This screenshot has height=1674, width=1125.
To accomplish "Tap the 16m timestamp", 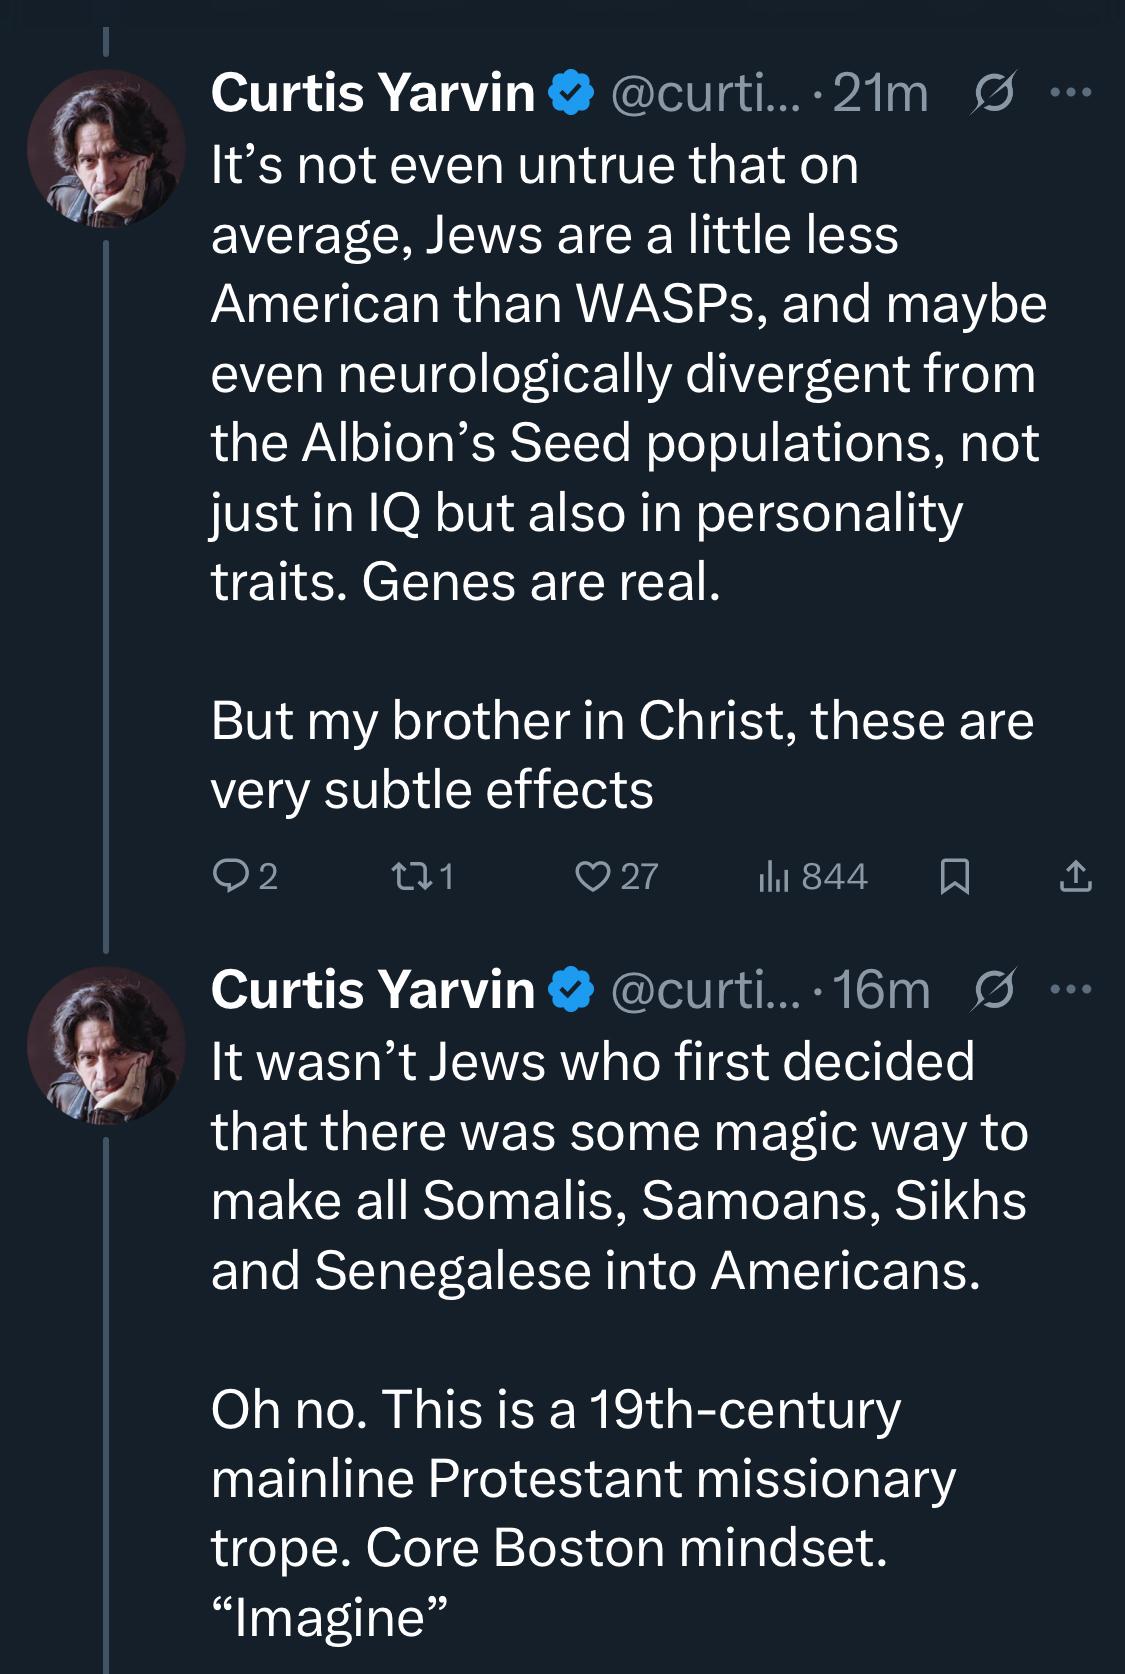I will [881, 990].
